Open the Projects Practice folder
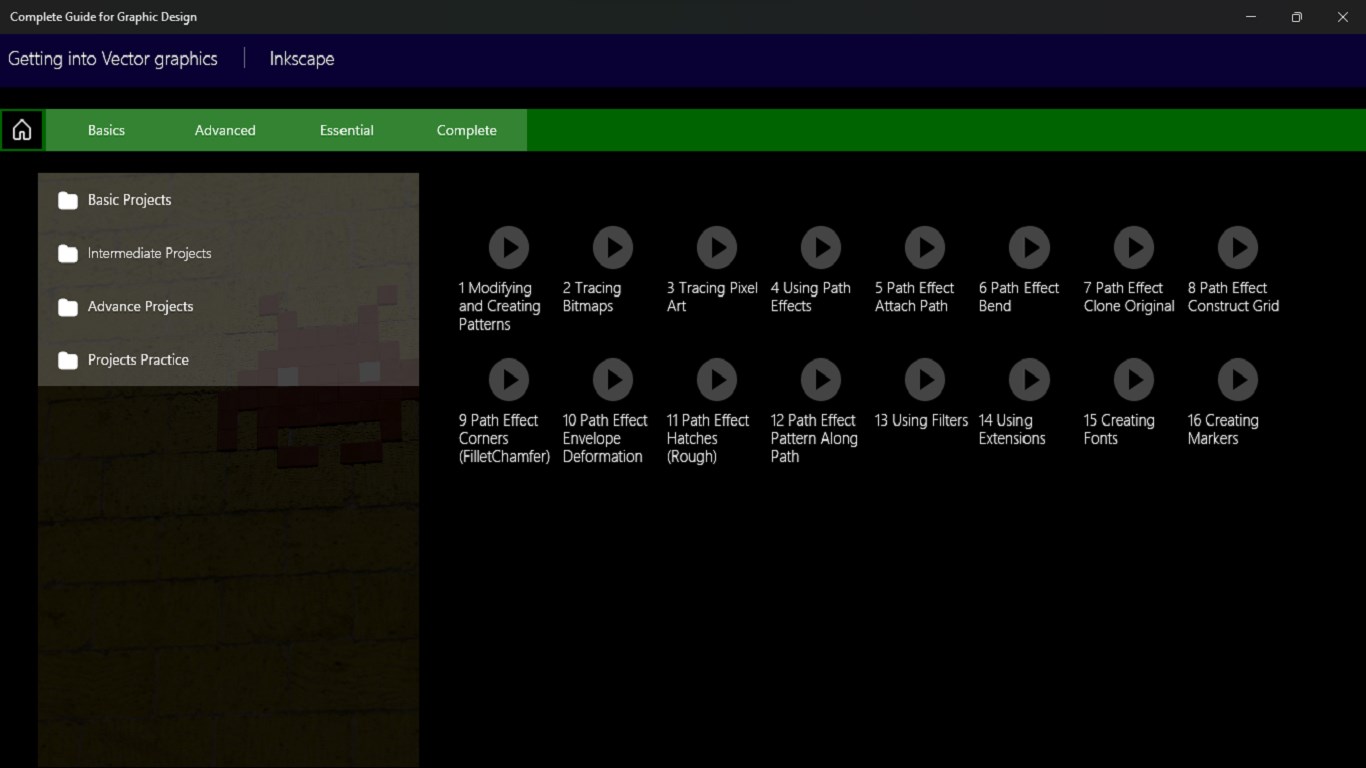Screen dimensions: 1366x768 [x=137, y=359]
